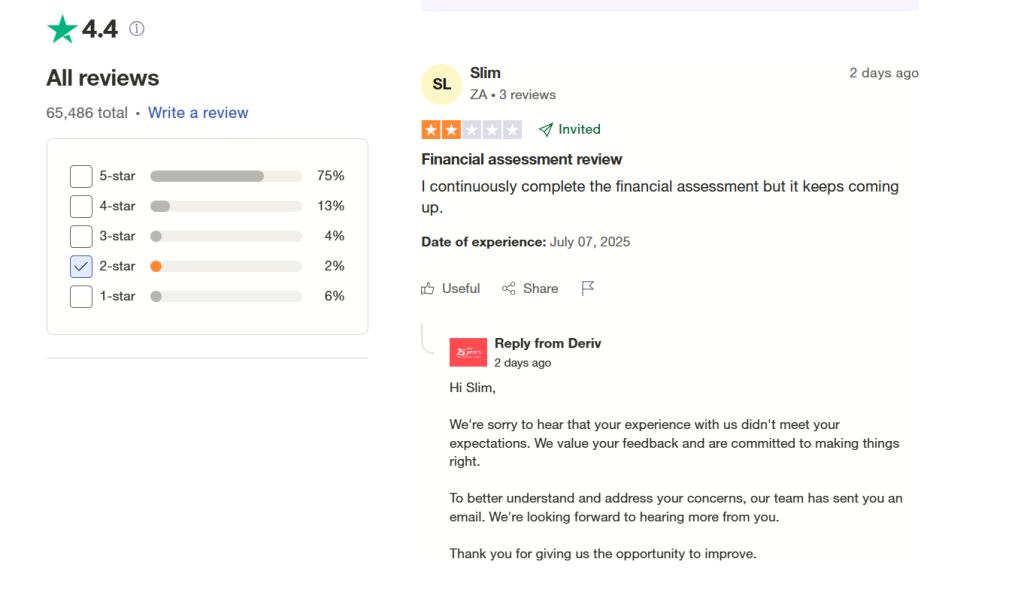Viewport: 1024px width, 589px height.
Task: Click the green Trustpilot star icon
Action: [x=62, y=29]
